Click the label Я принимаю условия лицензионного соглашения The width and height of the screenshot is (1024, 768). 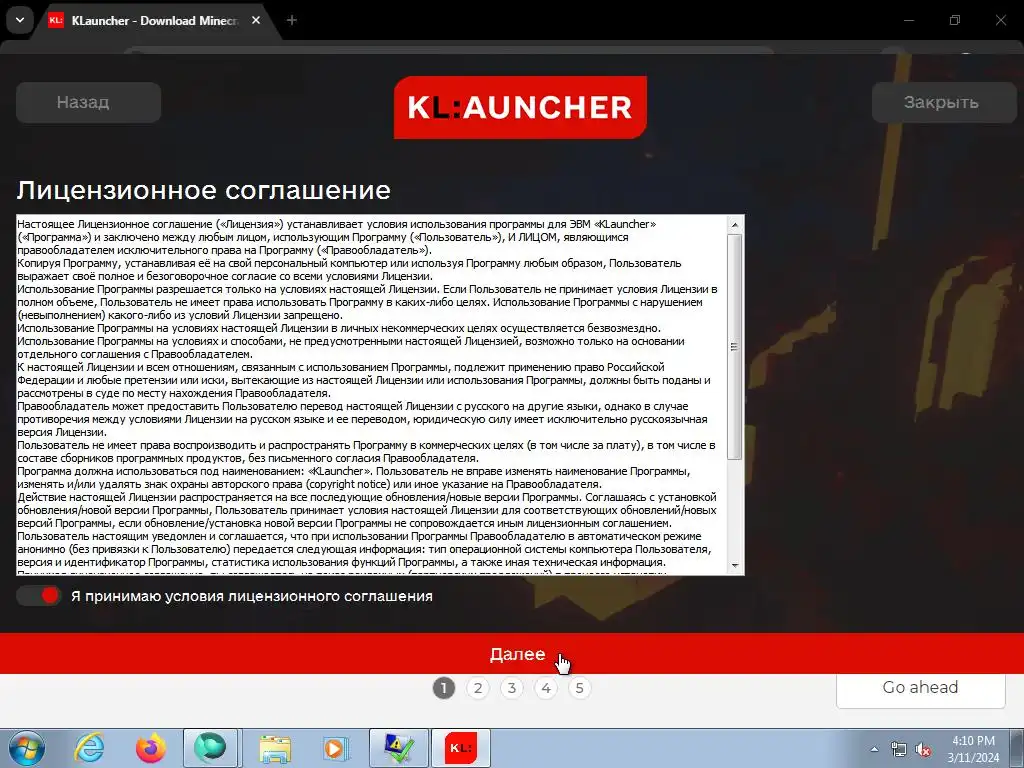[x=251, y=596]
